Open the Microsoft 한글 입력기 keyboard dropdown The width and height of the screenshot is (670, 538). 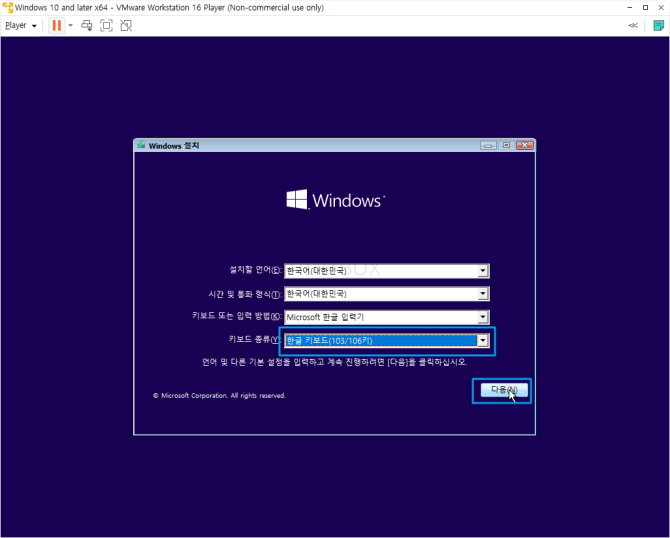coord(387,317)
